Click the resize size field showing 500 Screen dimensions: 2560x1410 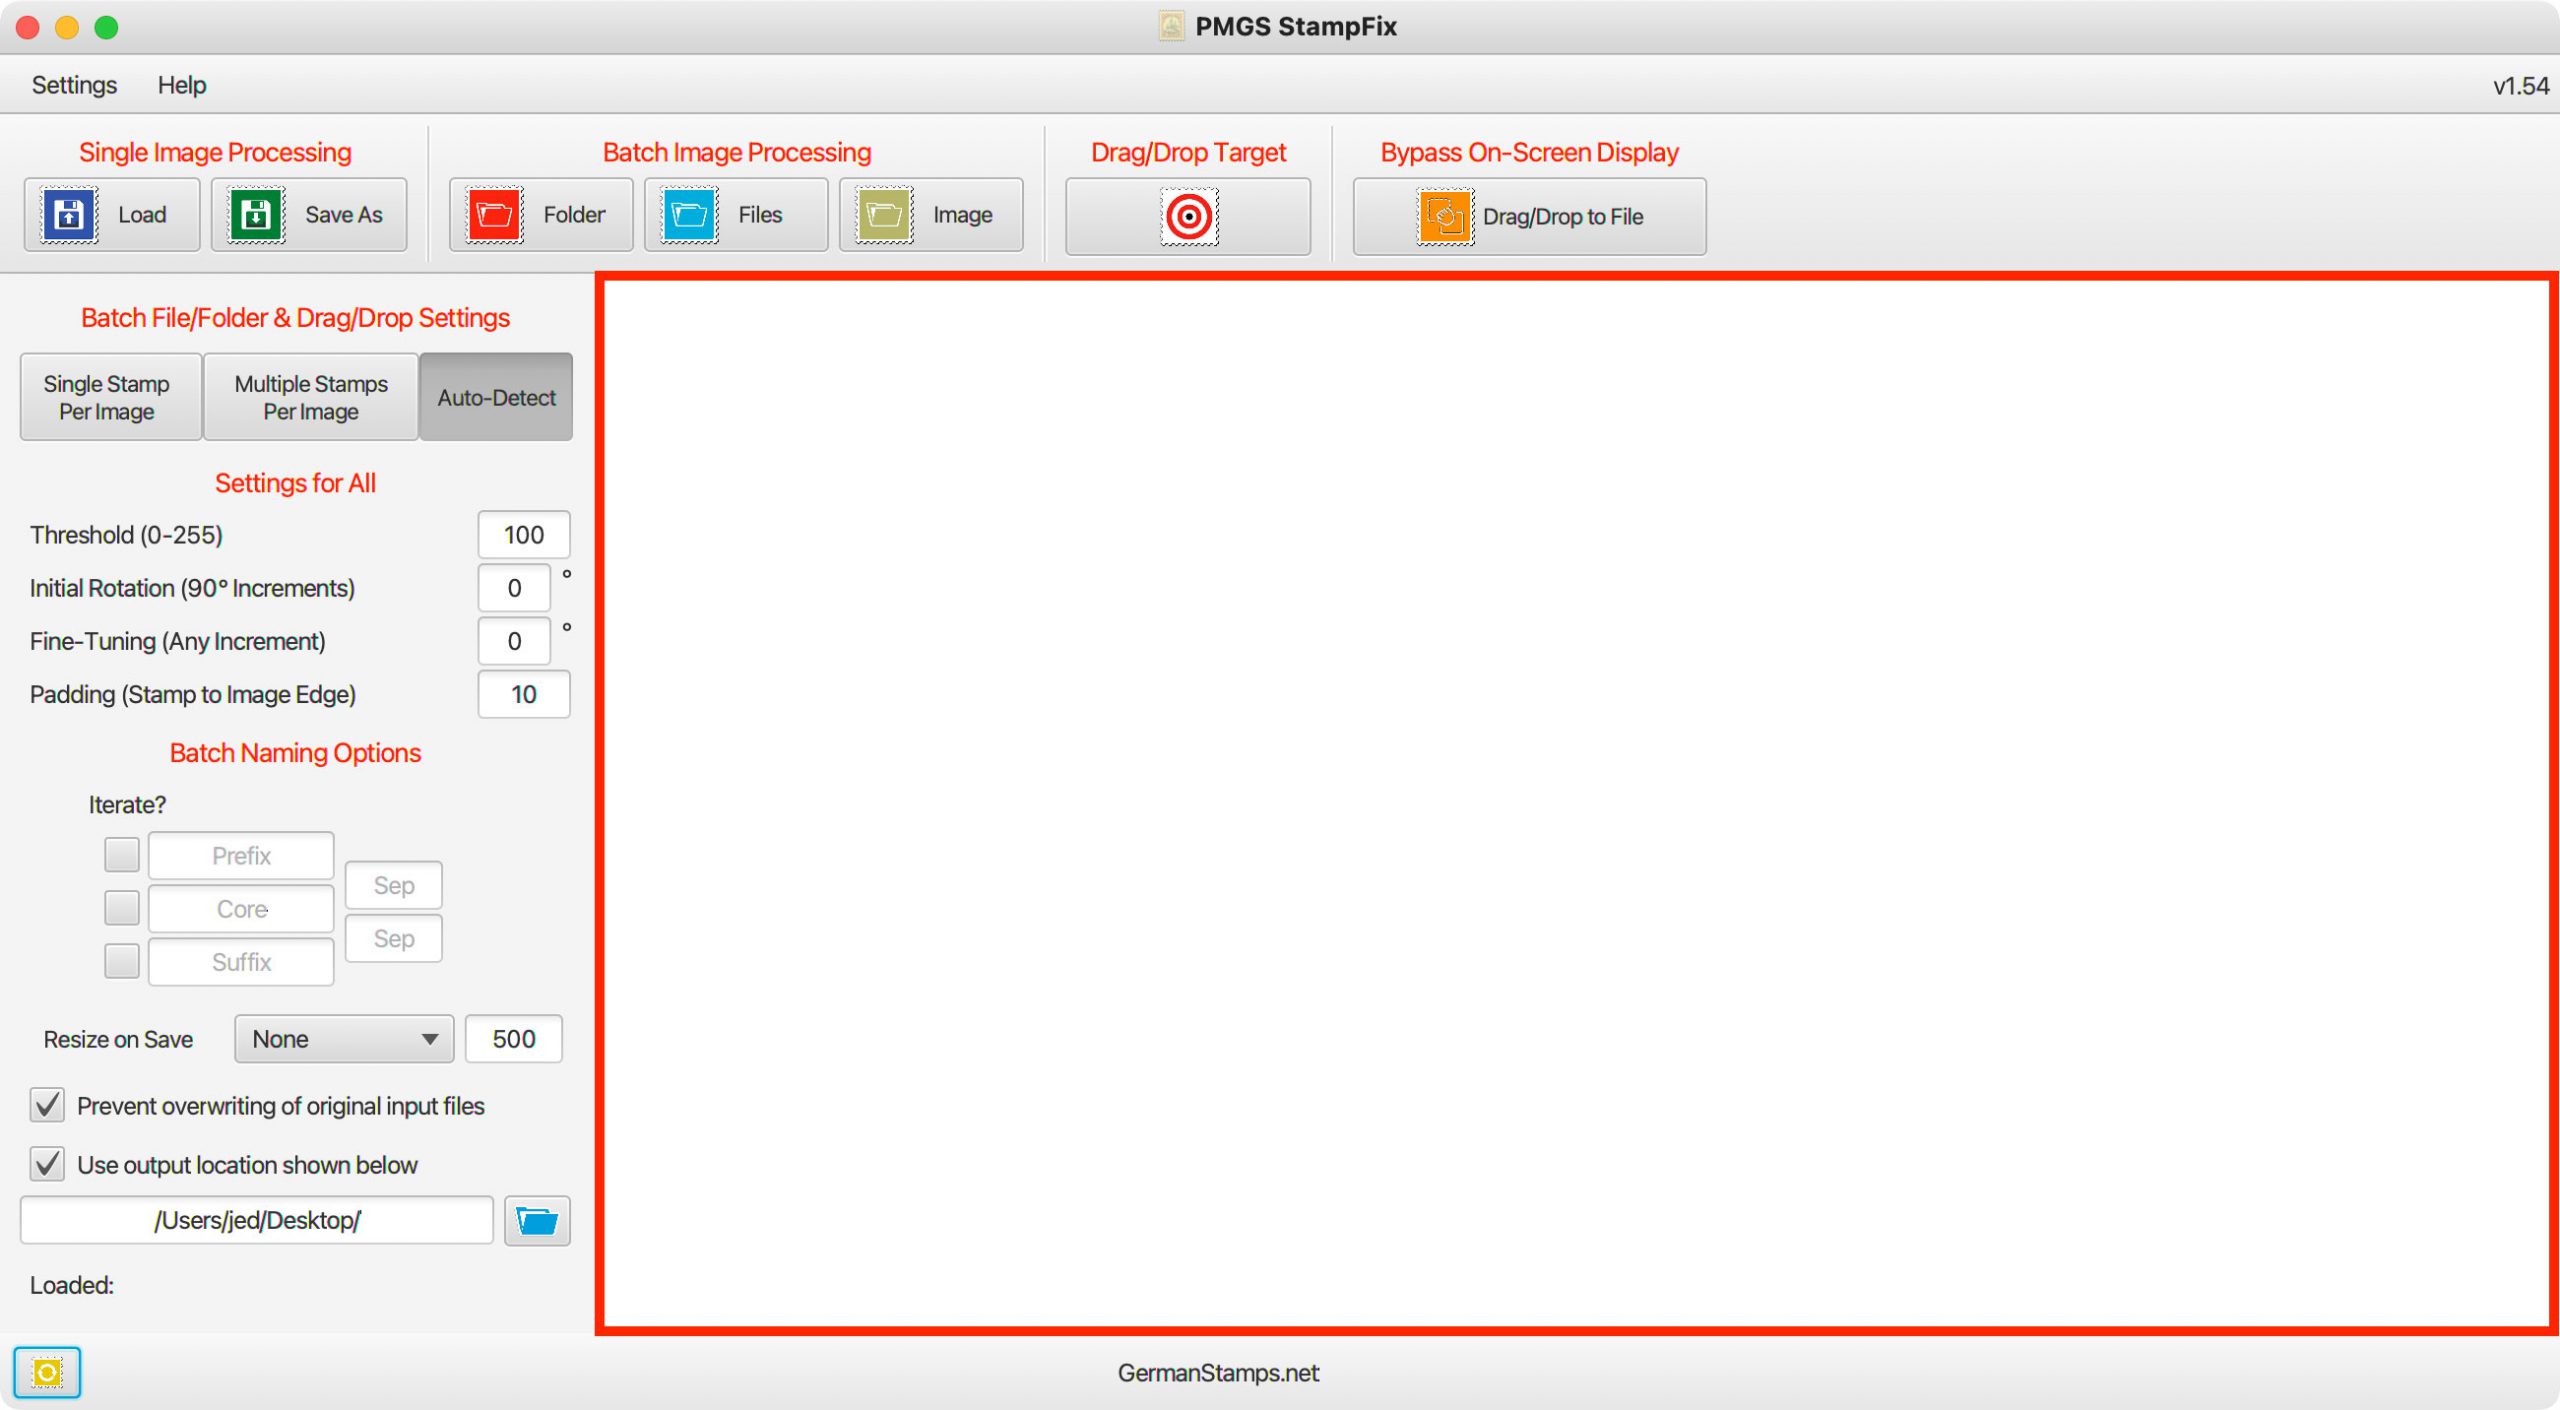(x=514, y=1039)
